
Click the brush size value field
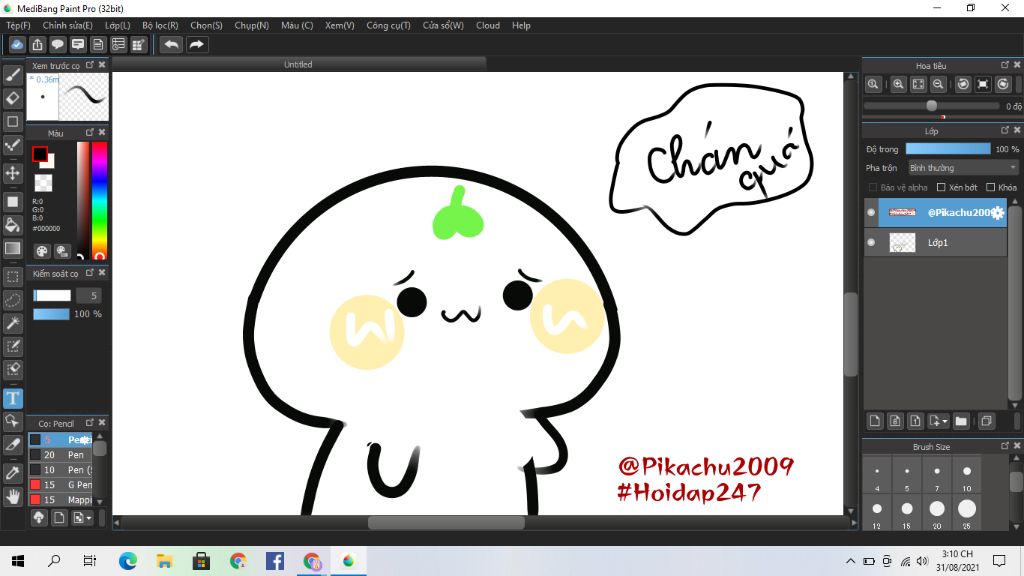pos(88,296)
